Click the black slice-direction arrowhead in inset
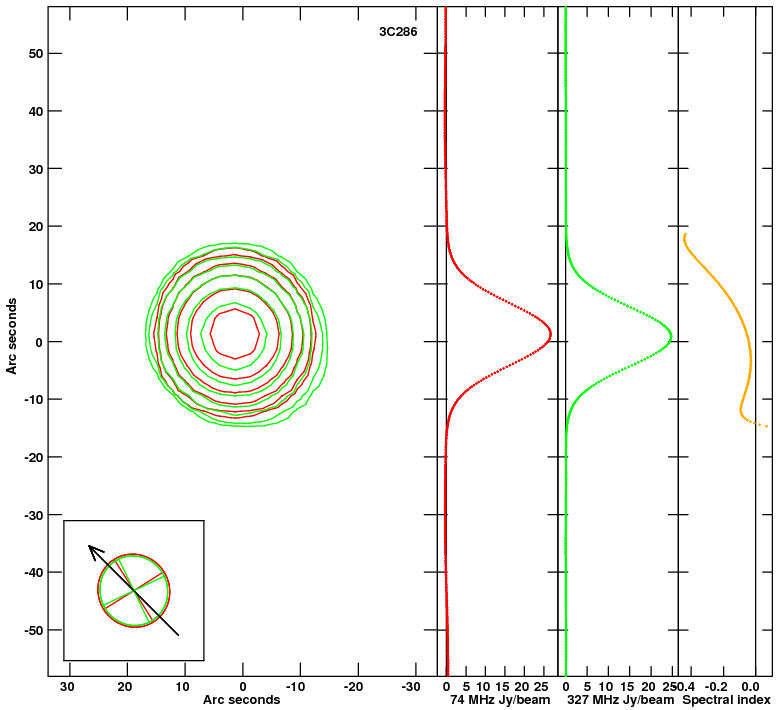This screenshot has height=710, width=779. pos(94,551)
